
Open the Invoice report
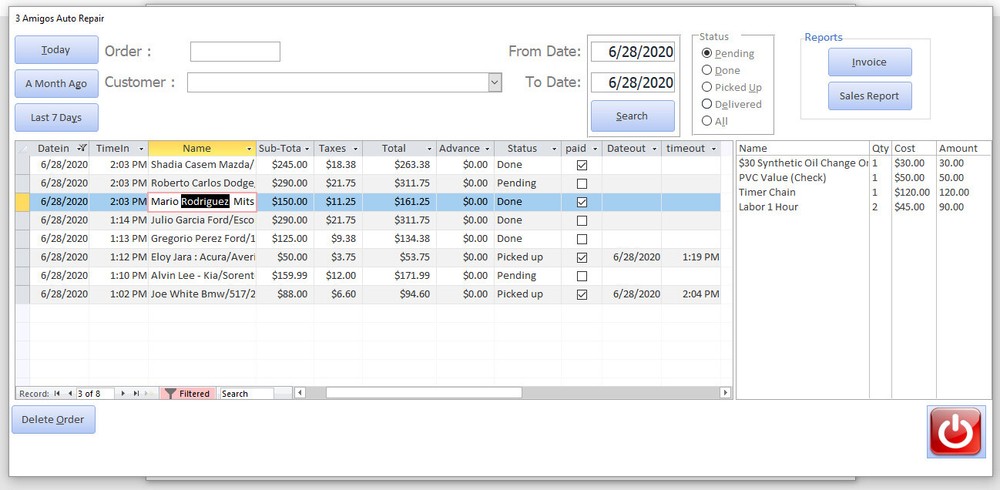[x=869, y=62]
